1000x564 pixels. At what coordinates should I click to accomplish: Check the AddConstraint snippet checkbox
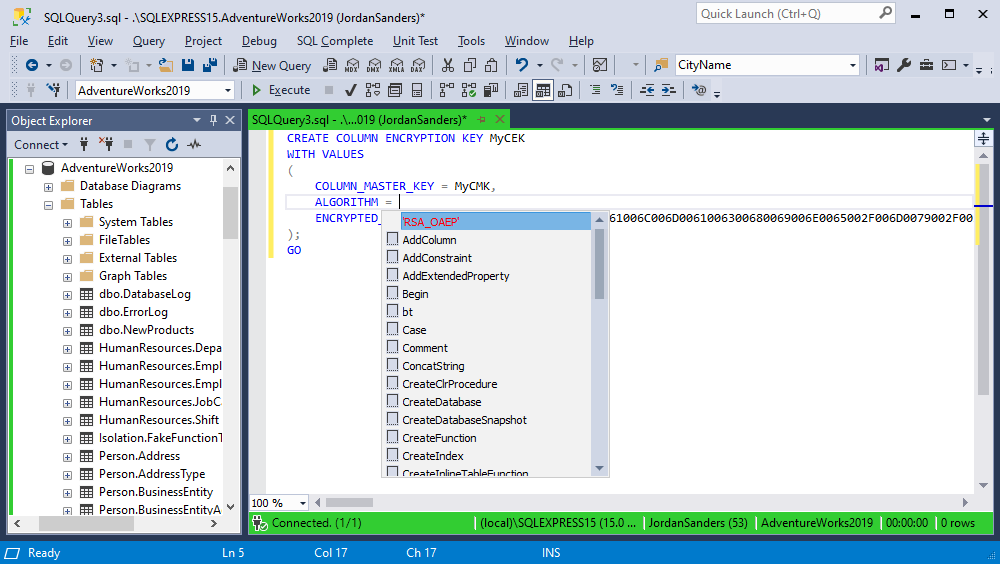click(x=392, y=257)
